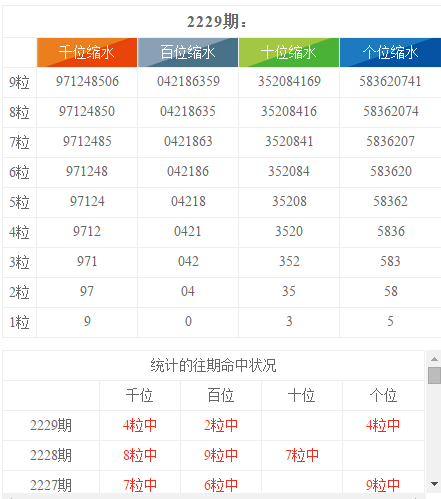
Task: Select the 5粒 row label
Action: pos(19,202)
